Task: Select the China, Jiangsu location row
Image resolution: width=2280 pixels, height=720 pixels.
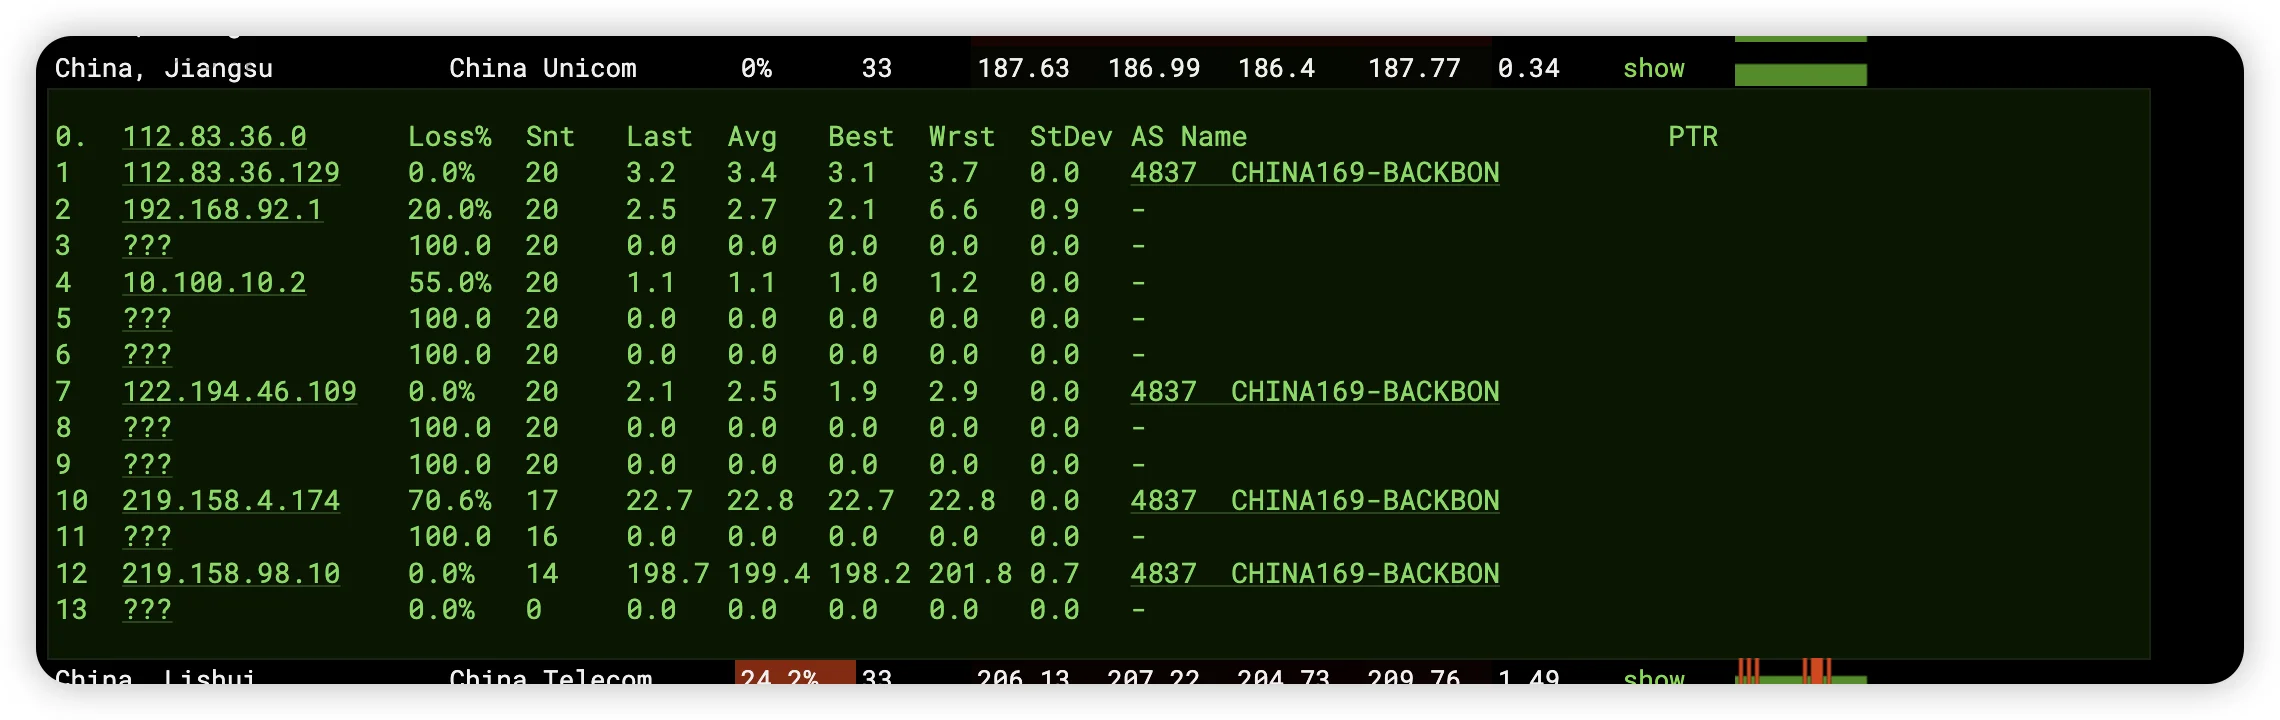Action: 164,69
